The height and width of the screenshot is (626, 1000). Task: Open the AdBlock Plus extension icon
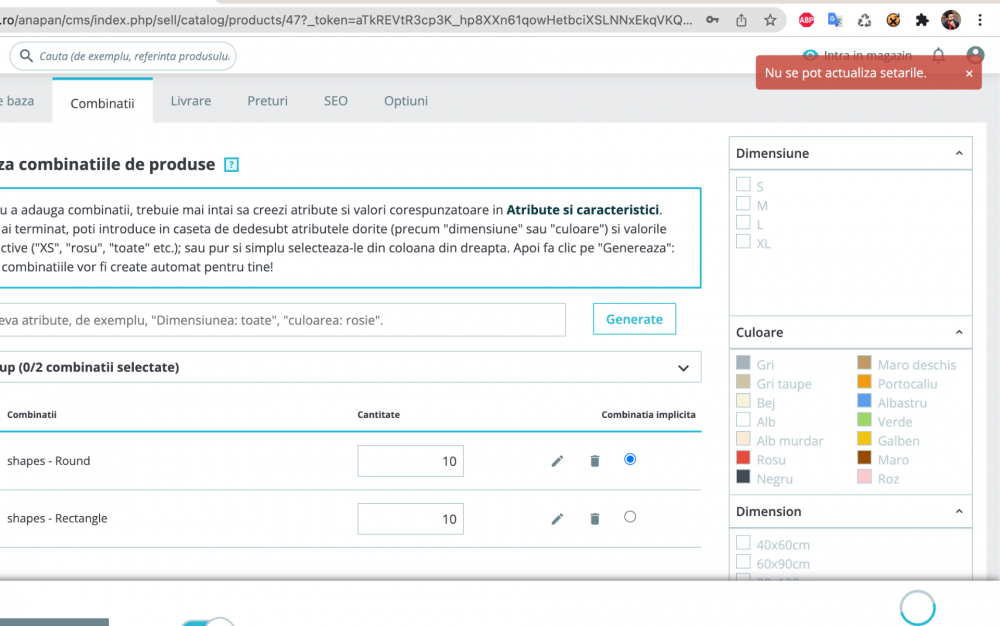pyautogui.click(x=806, y=19)
